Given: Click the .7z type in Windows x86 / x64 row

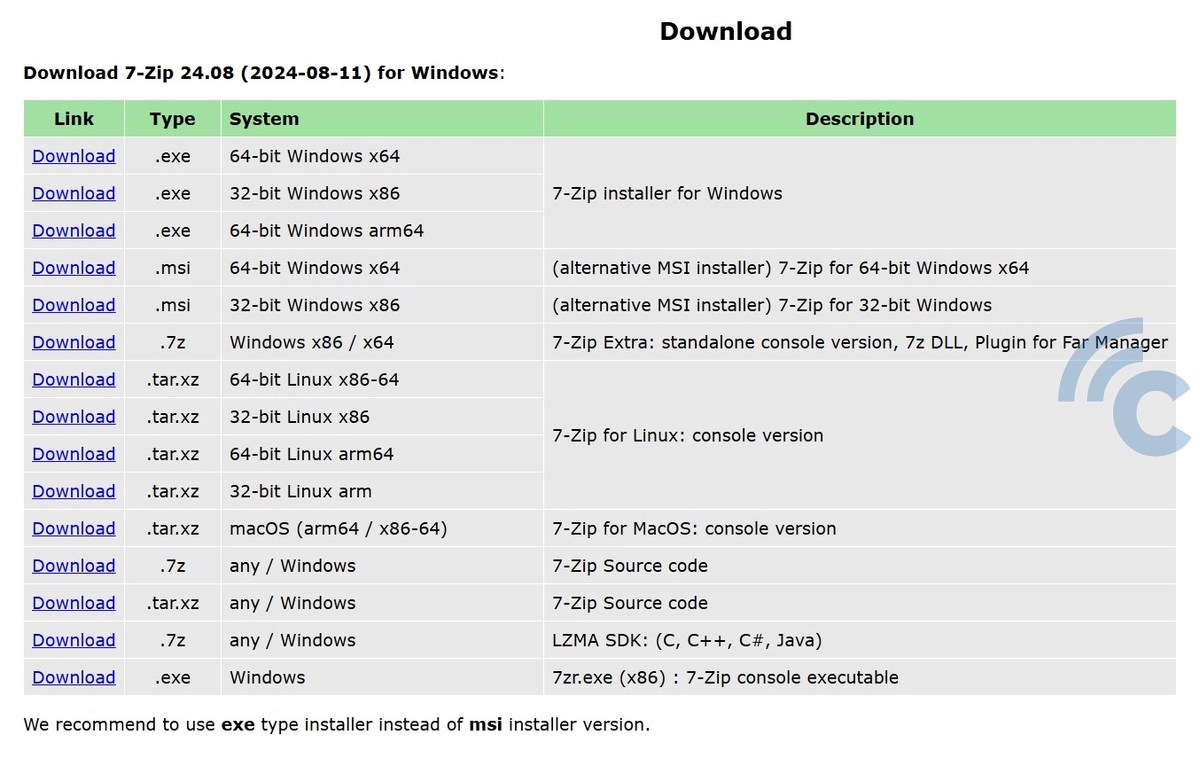Looking at the screenshot, I should click(x=172, y=342).
